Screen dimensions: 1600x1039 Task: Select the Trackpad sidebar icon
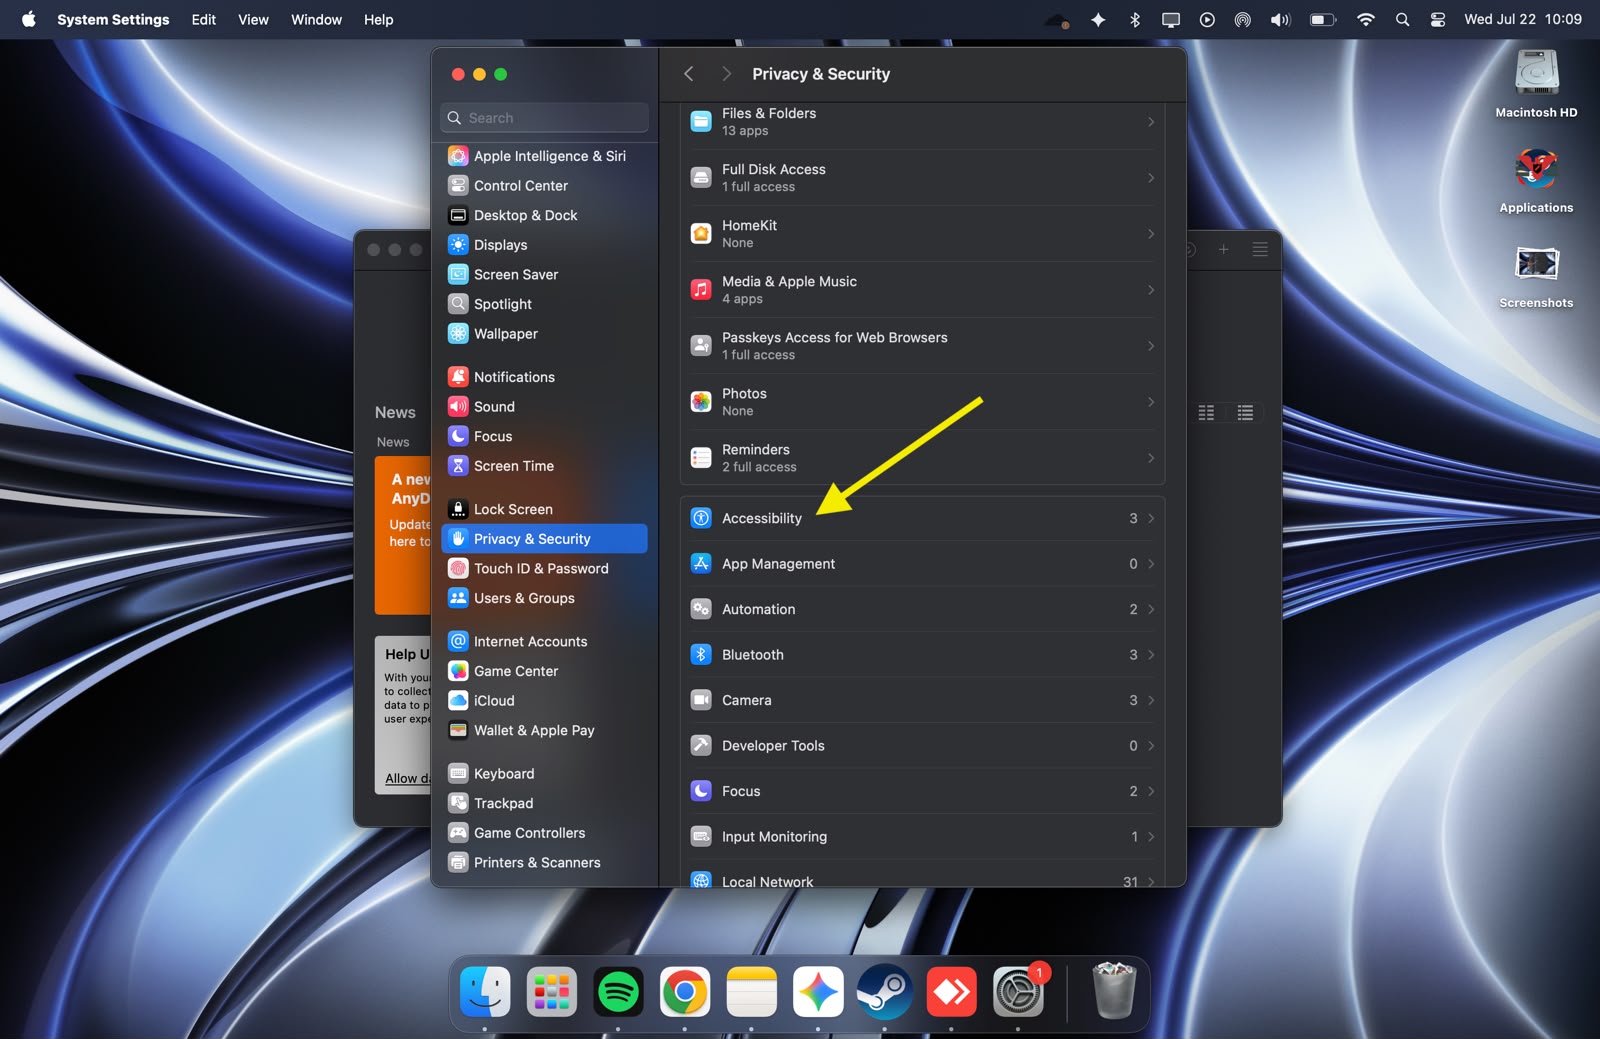coord(458,804)
